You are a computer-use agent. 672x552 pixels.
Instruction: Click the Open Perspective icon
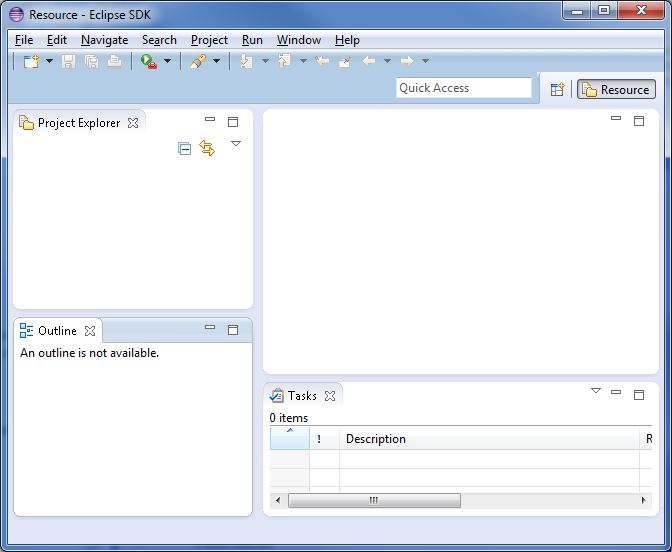[558, 89]
